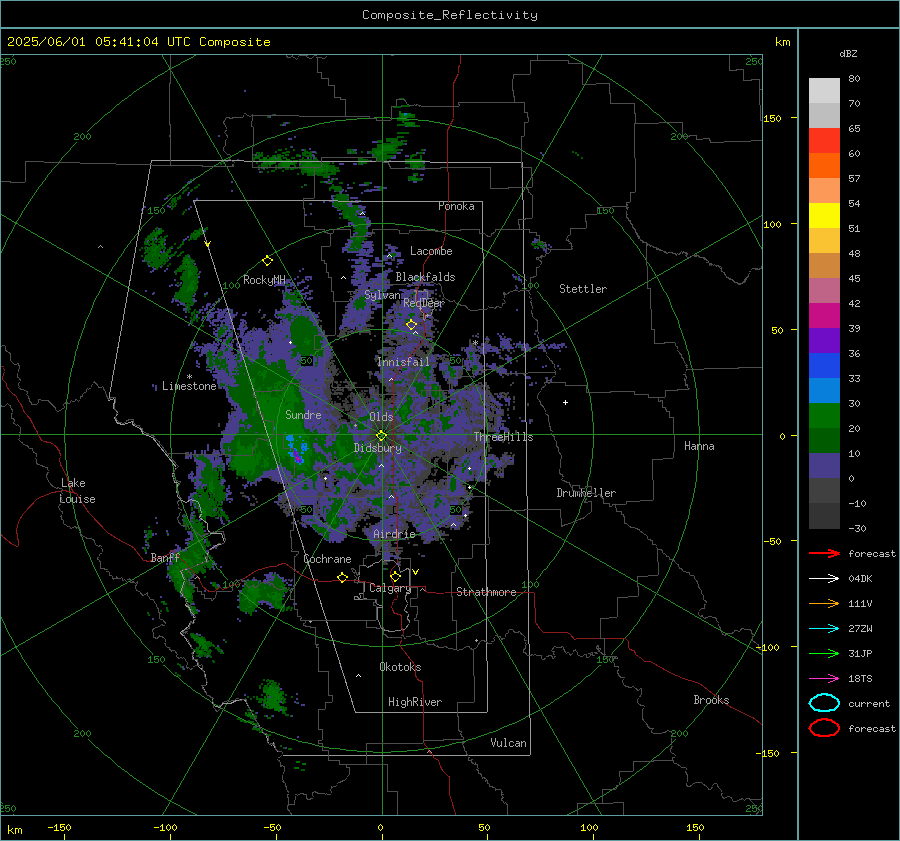Pick the red 60–65 dBZ color swatch

pos(824,141)
